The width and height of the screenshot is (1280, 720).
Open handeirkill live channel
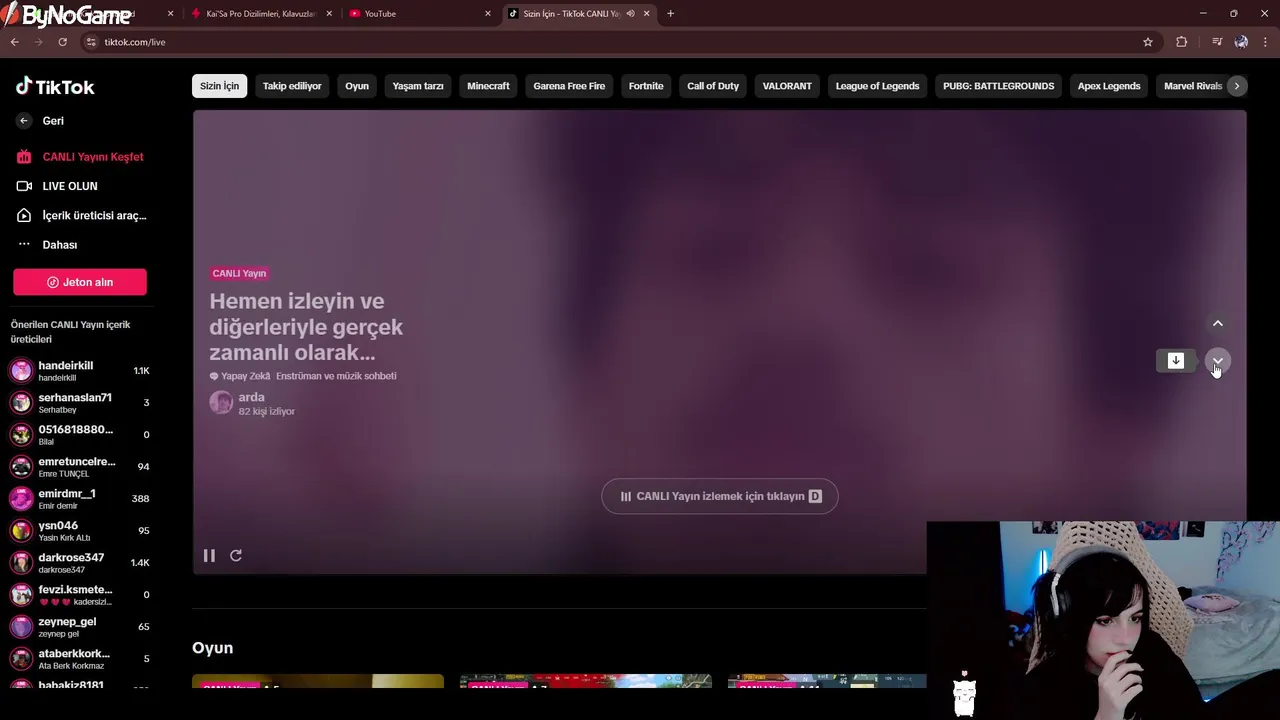(80, 371)
